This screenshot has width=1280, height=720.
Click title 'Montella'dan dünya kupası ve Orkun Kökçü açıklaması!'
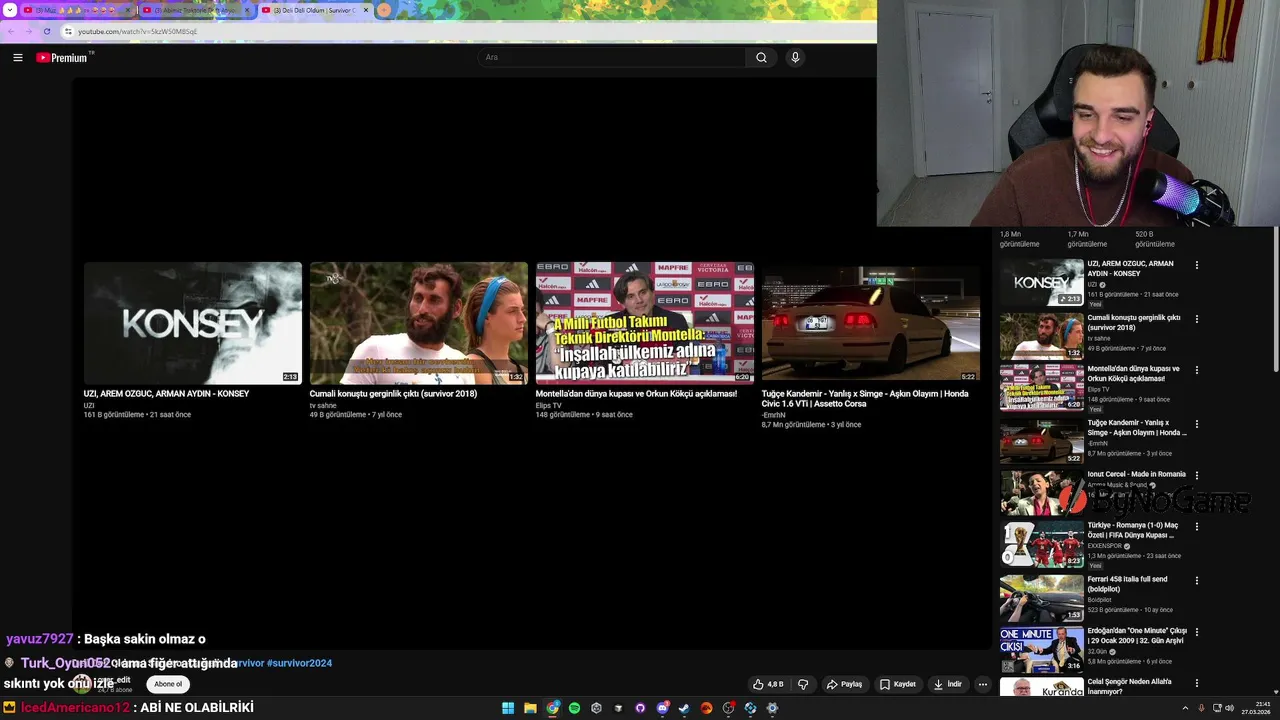point(636,394)
